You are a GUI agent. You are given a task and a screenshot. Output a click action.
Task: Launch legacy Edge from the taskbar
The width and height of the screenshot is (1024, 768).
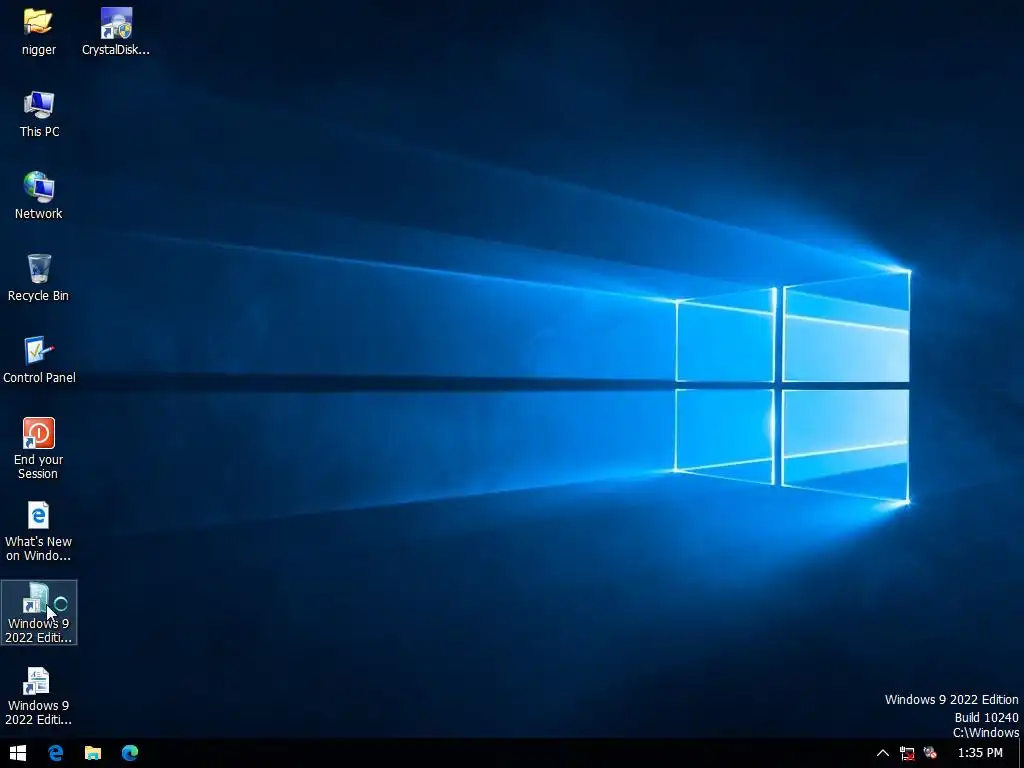56,753
